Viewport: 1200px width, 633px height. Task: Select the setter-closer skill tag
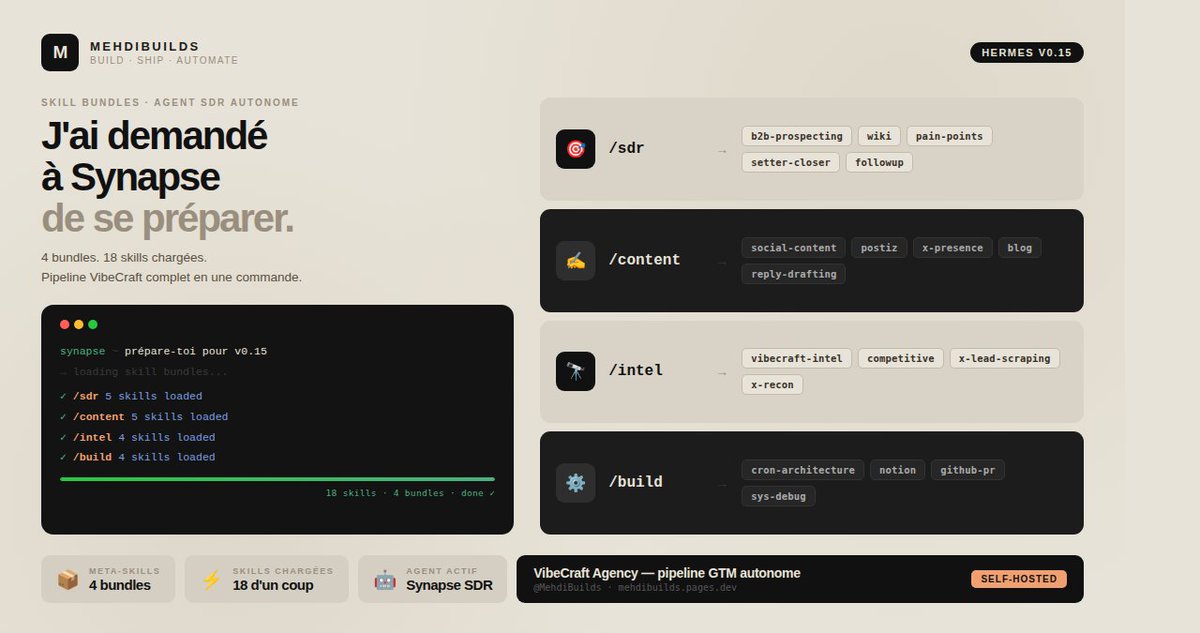click(790, 162)
